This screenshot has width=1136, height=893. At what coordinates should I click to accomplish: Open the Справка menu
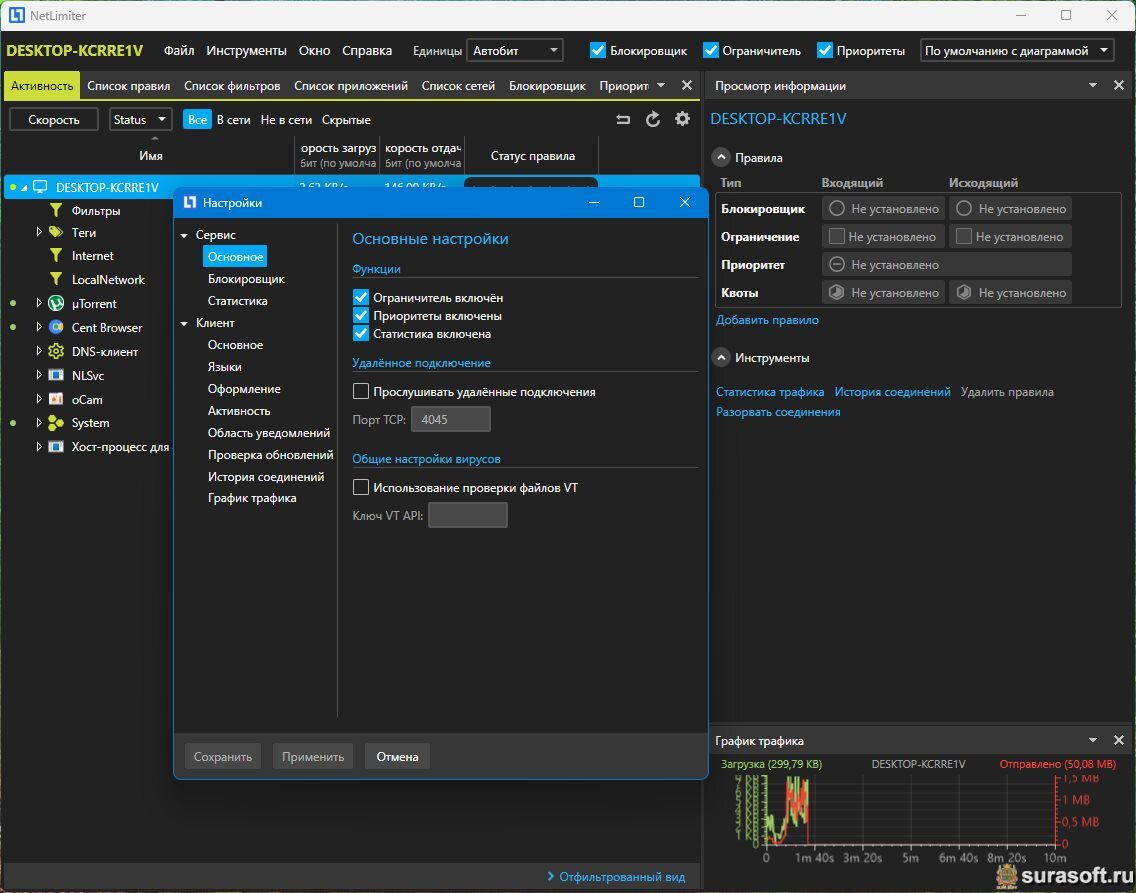367,51
